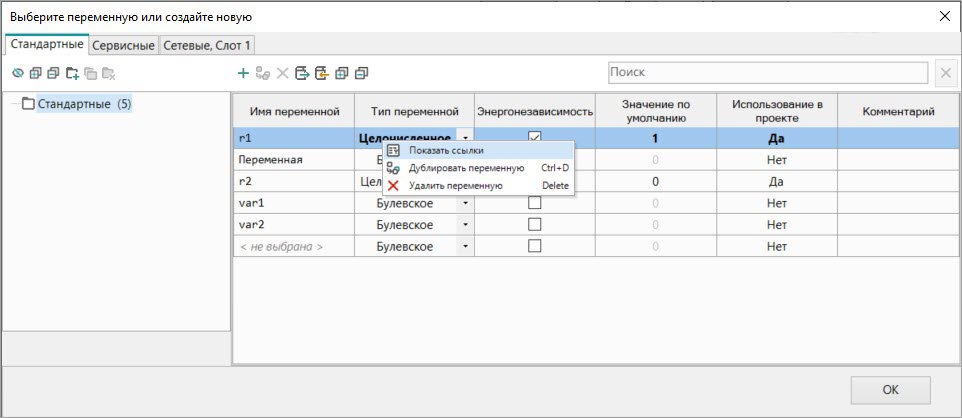
Task: Click expand all icon in folder toolbar
Action: click(35, 73)
